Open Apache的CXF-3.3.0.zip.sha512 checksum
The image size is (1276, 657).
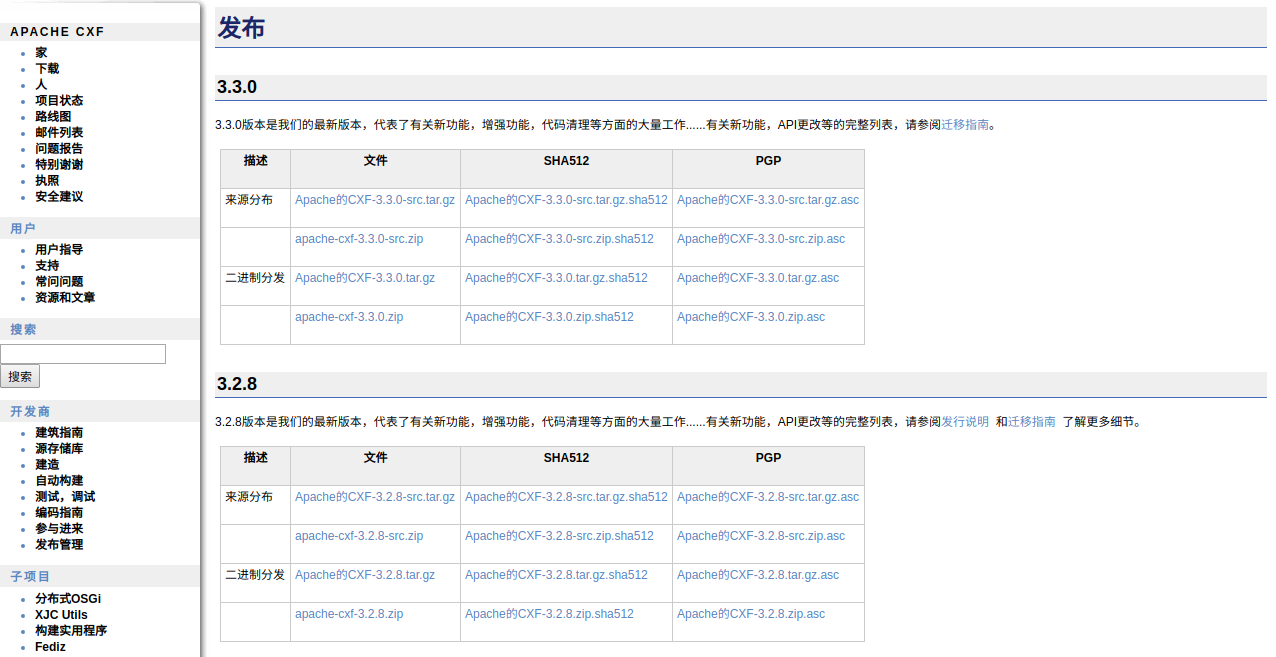[549, 317]
